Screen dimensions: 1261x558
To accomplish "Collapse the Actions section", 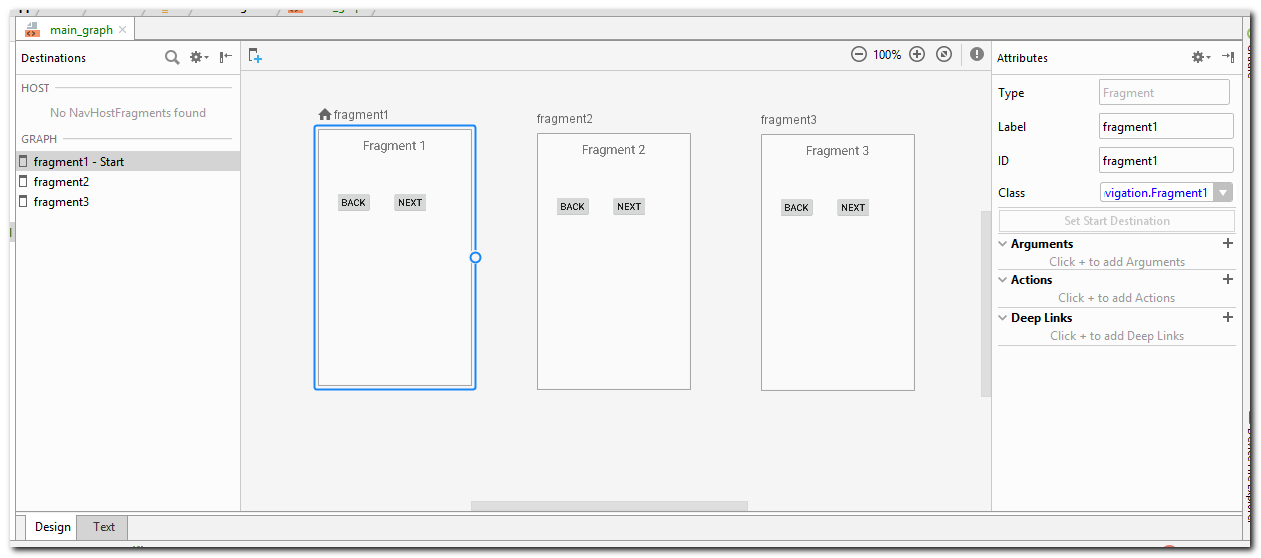I will [x=1003, y=280].
